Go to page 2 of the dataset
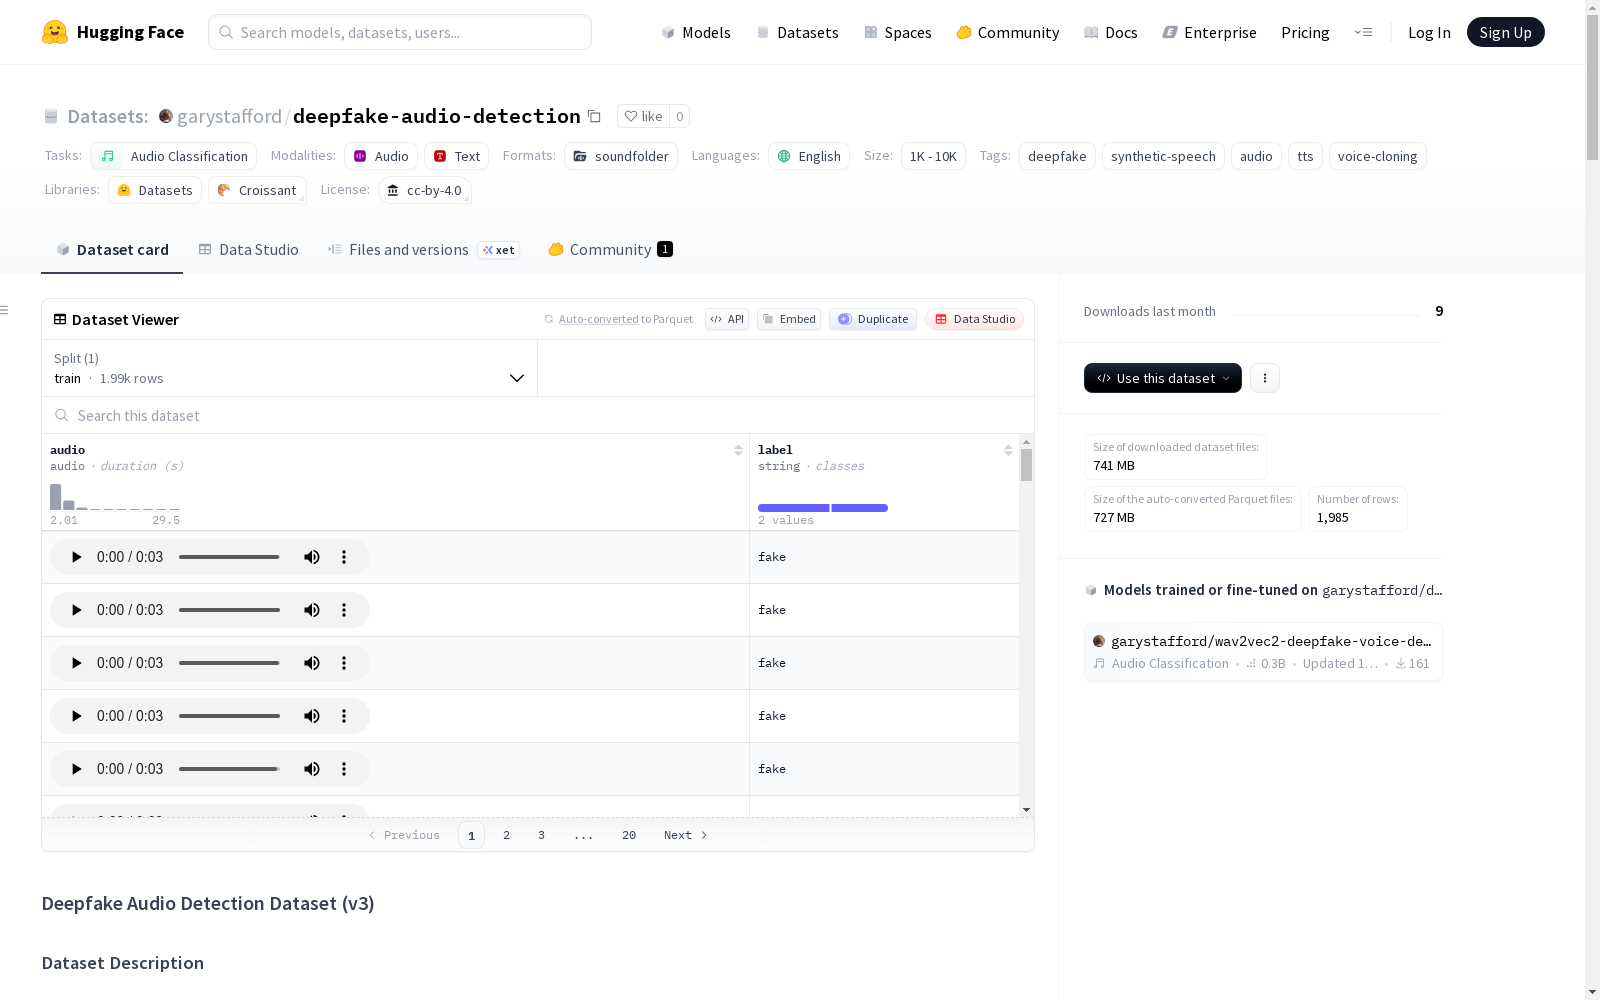 click(507, 835)
